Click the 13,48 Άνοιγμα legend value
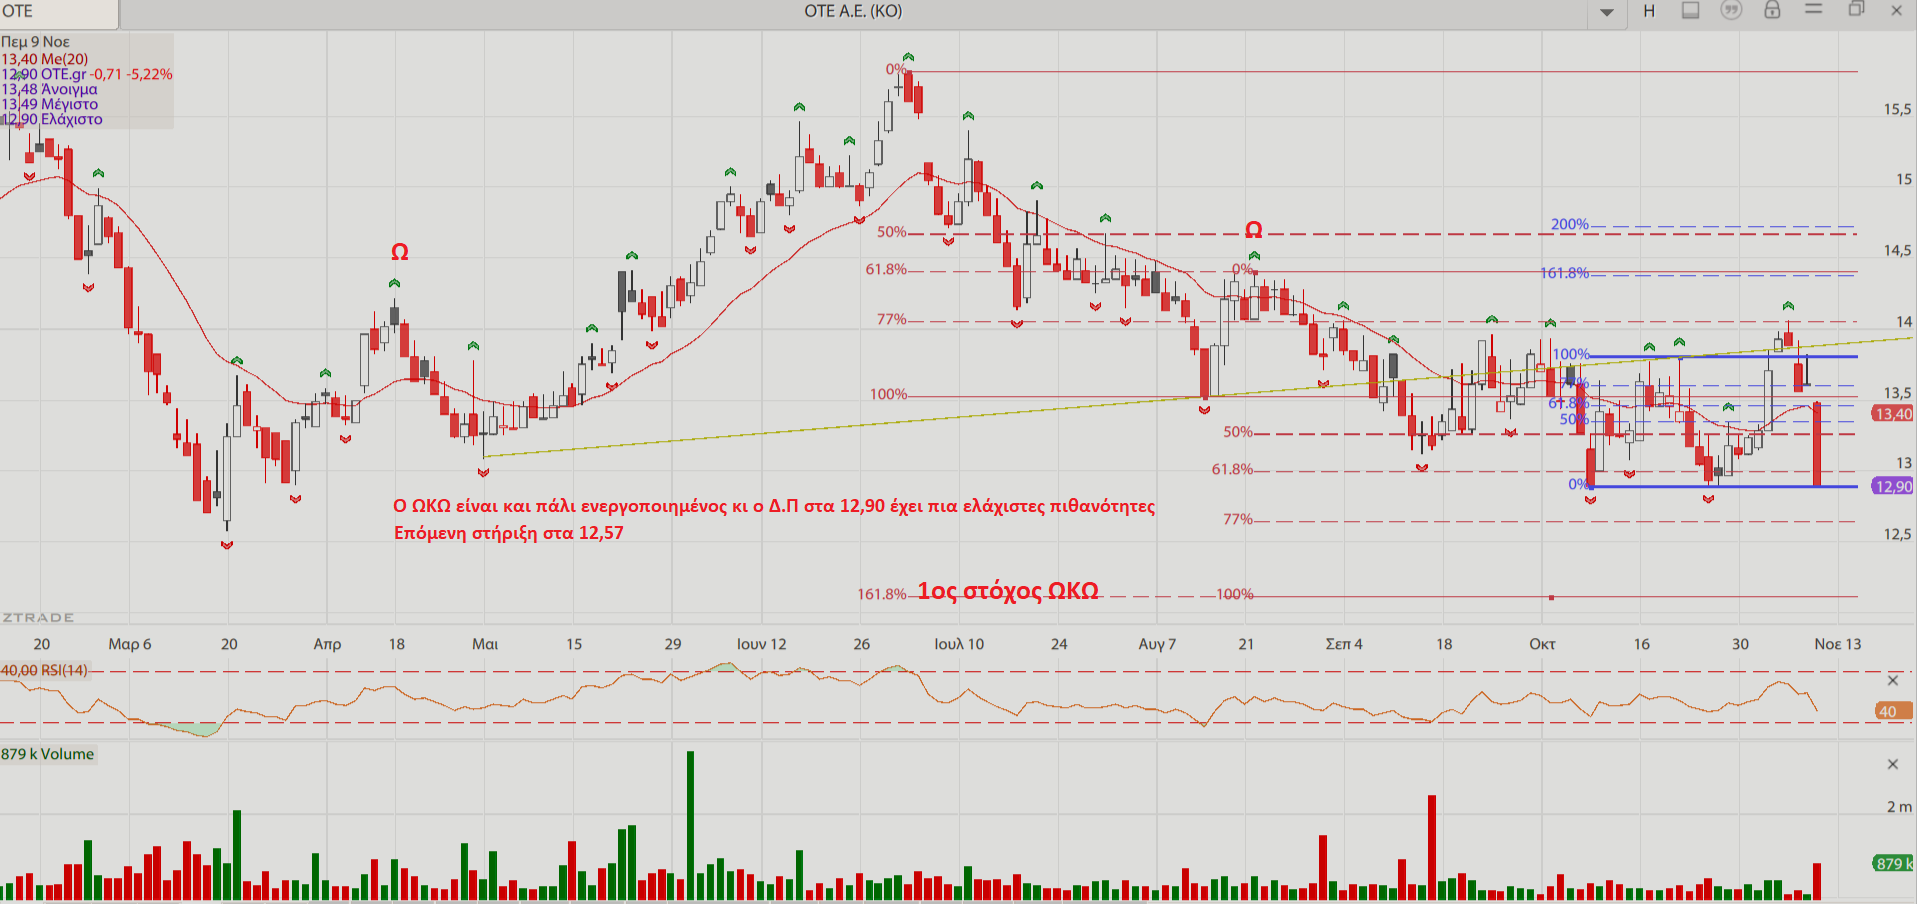This screenshot has width=1917, height=904. click(50, 89)
